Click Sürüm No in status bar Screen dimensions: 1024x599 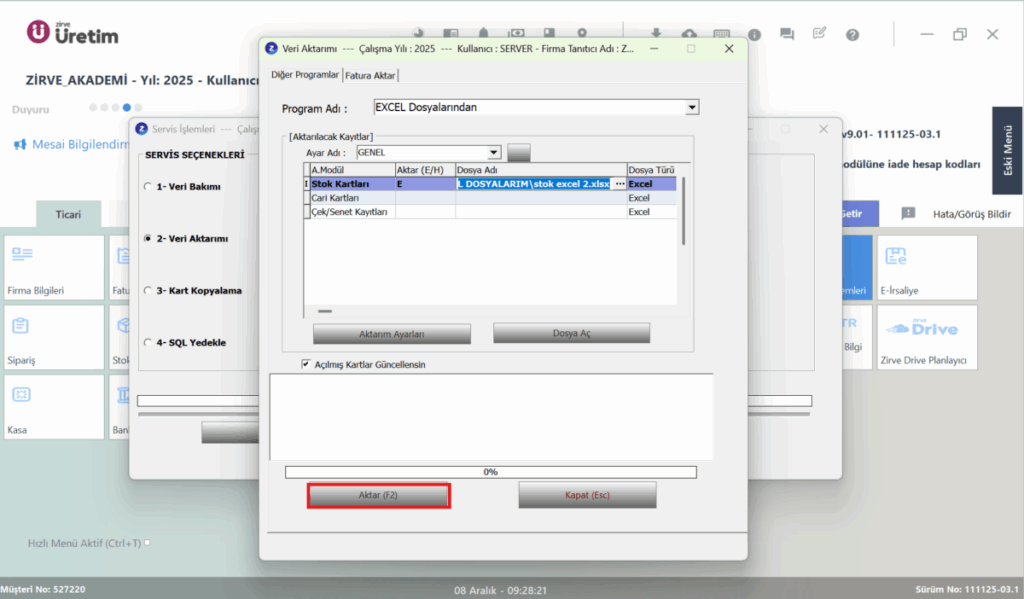tap(967, 589)
